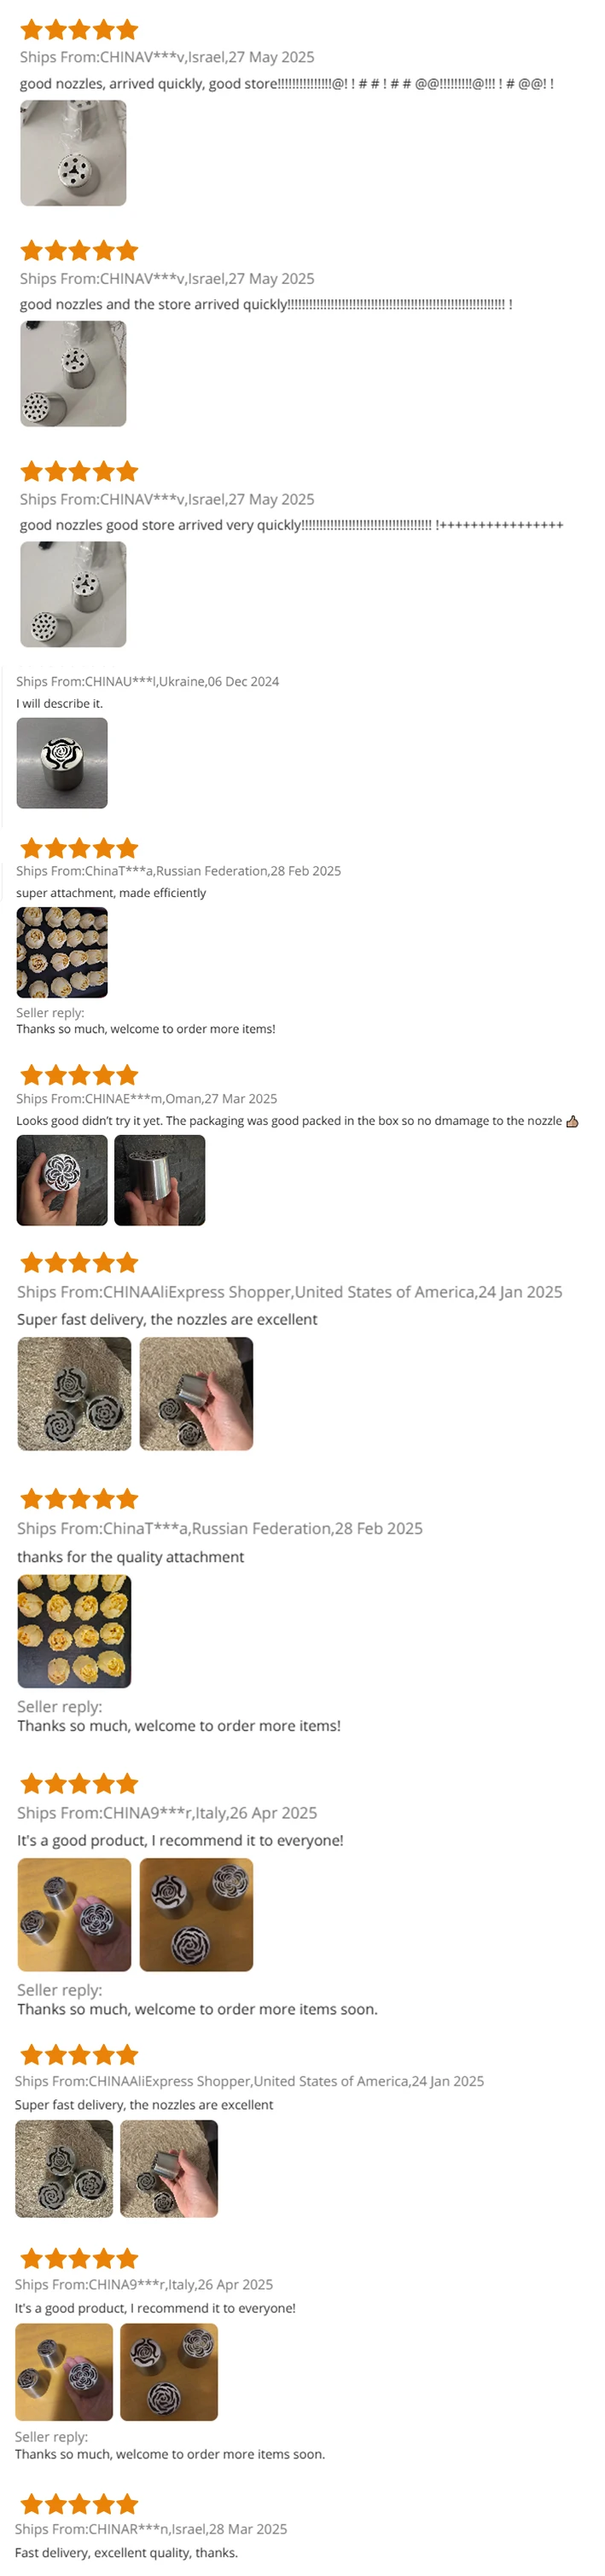This screenshot has width=605, height=2576.
Task: View rose nozzle photo from Ukraine review
Action: point(62,763)
